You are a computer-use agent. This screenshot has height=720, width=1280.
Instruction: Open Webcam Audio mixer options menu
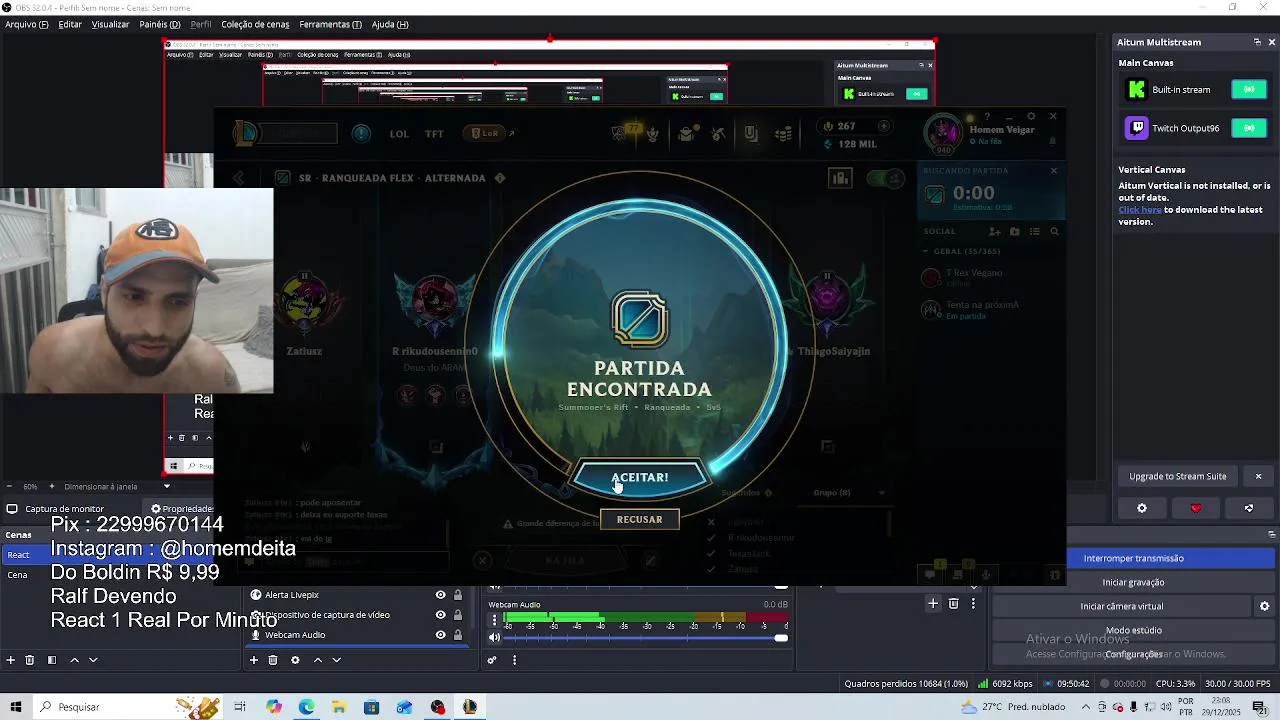pos(494,620)
